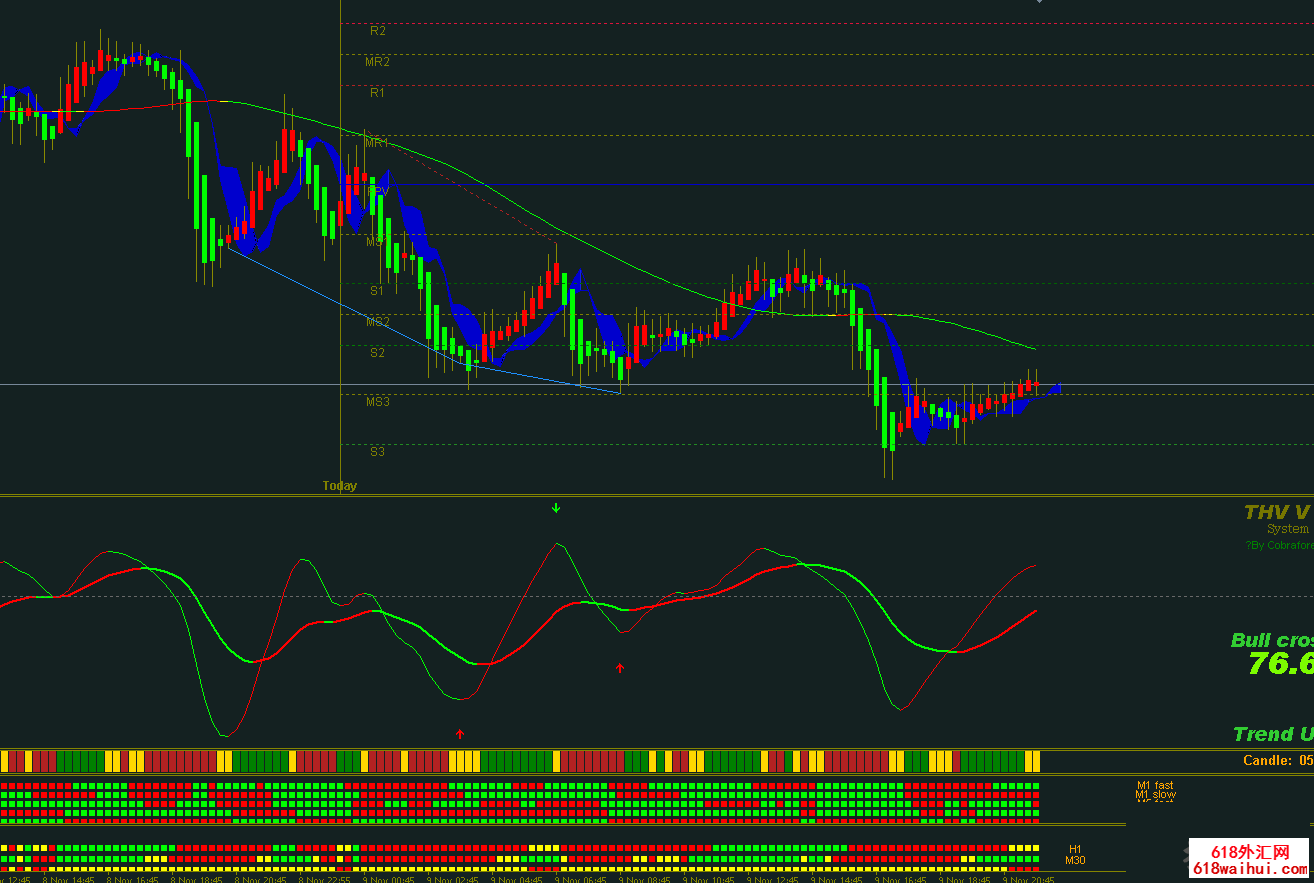
Task: Click the red up arrow below the 76.6 level line
Action: (x=620, y=667)
